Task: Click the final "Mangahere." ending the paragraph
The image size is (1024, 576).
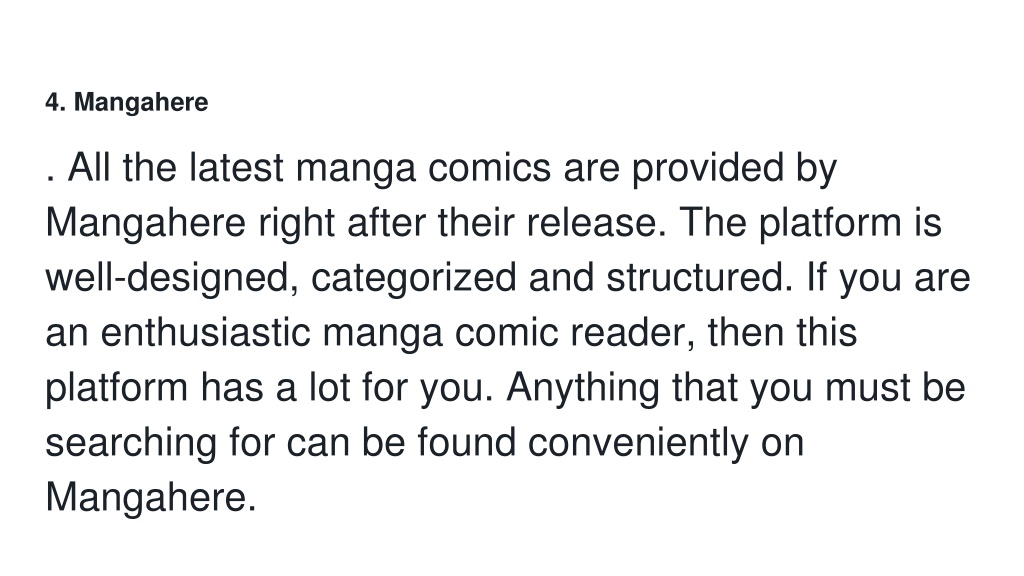Action: coord(150,499)
